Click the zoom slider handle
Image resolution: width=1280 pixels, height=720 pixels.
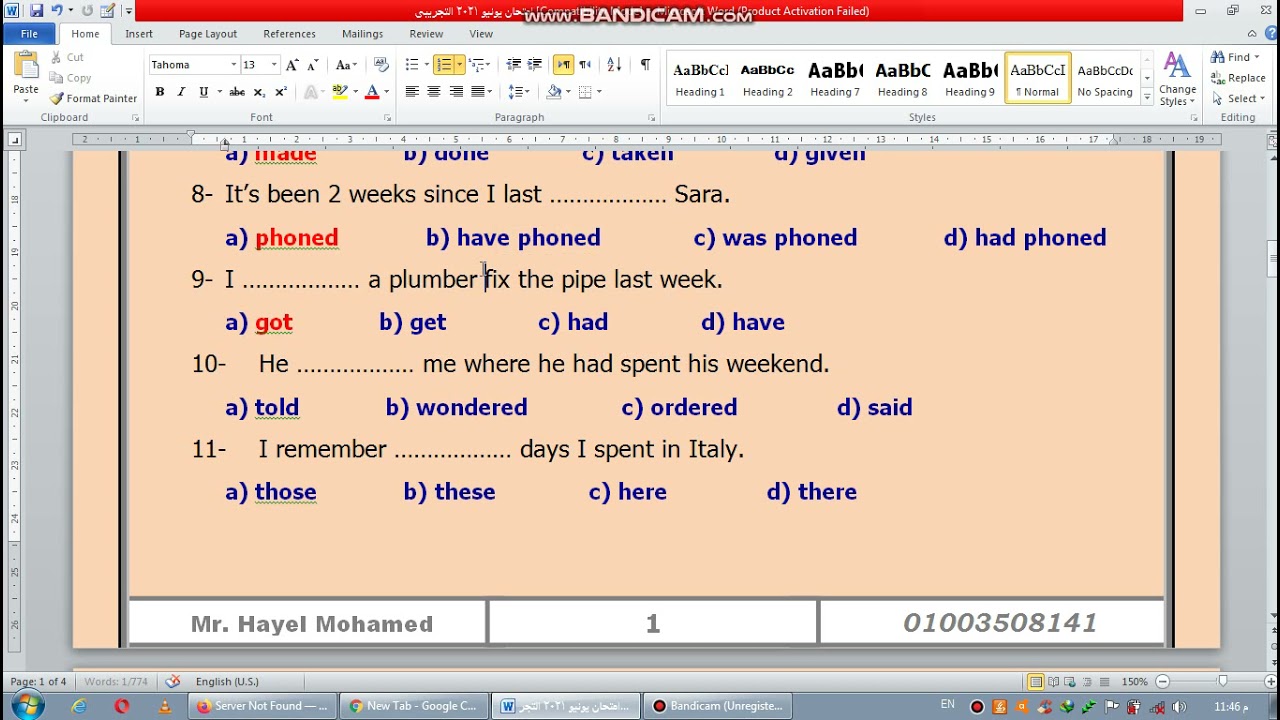click(1222, 682)
